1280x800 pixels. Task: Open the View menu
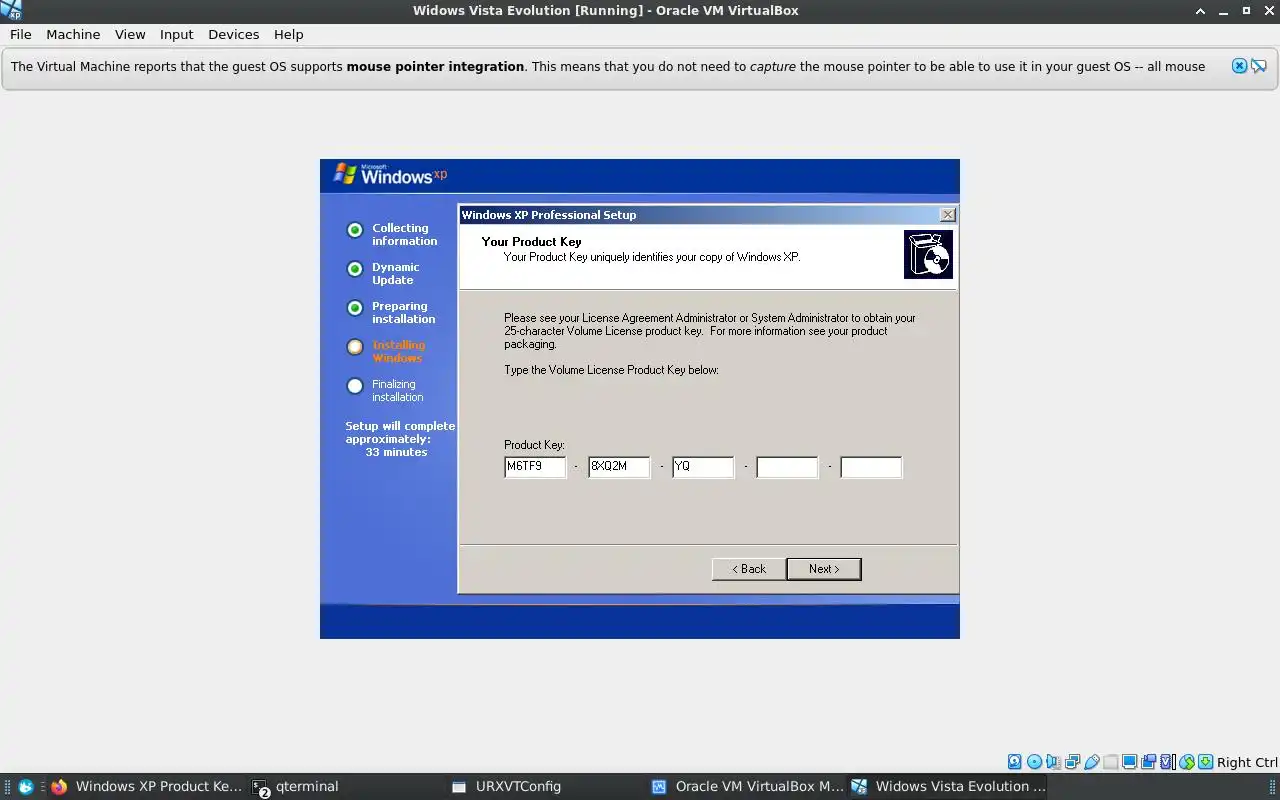130,34
